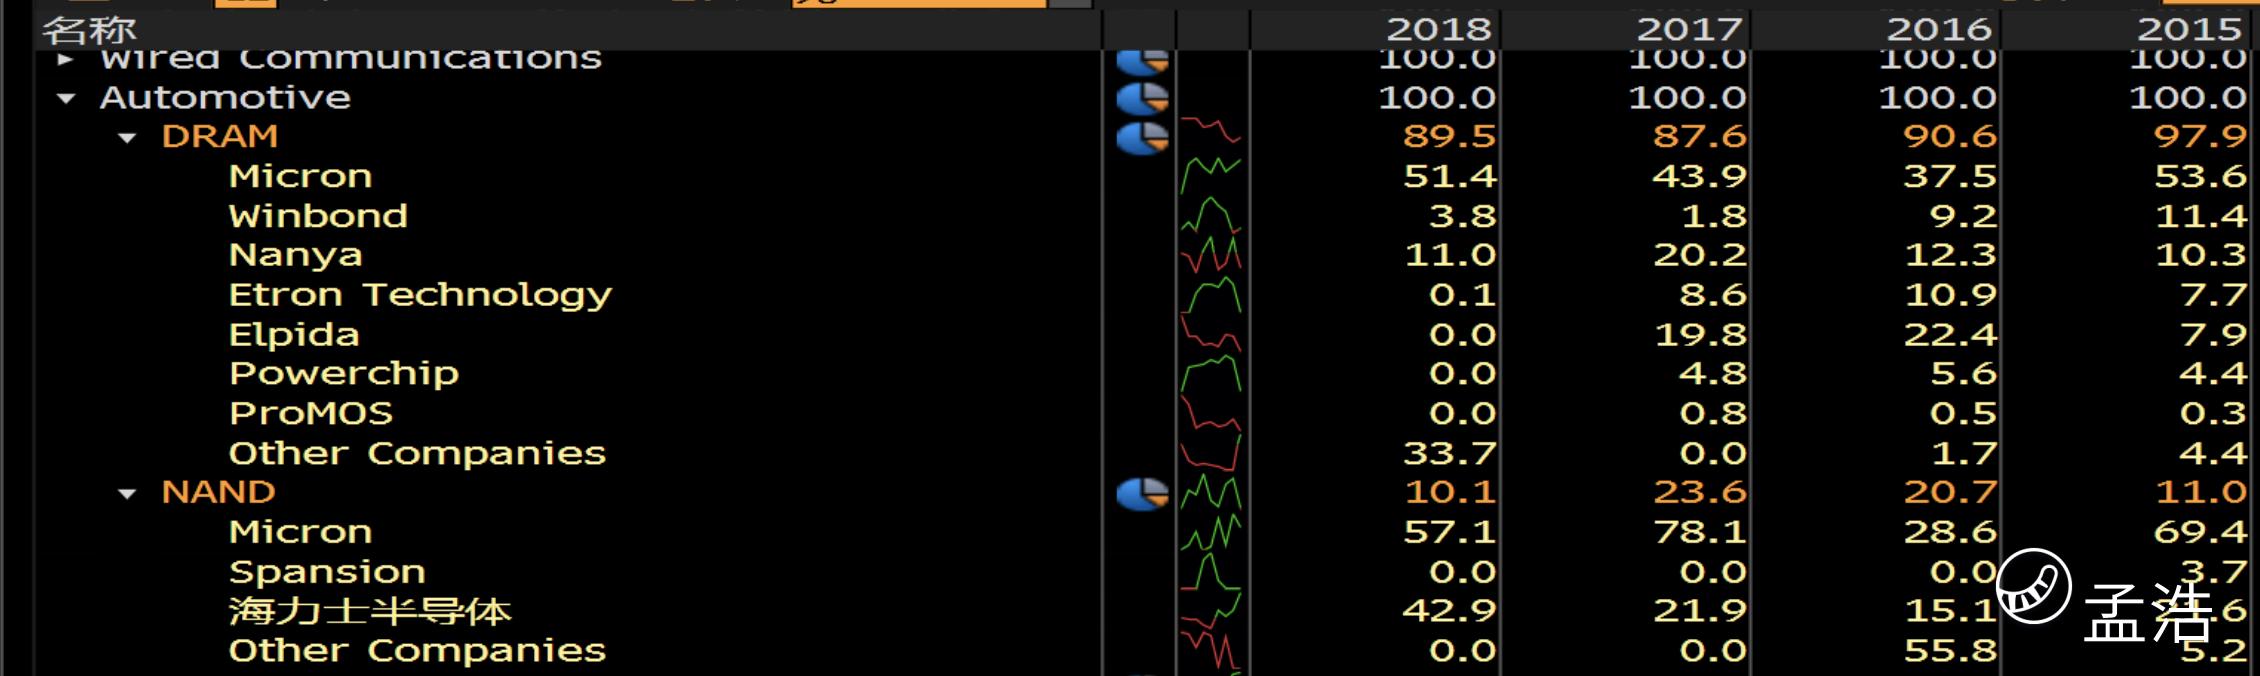Viewport: 2260px width, 676px height.
Task: Open the NAND row pie chart icon
Action: click(1142, 493)
